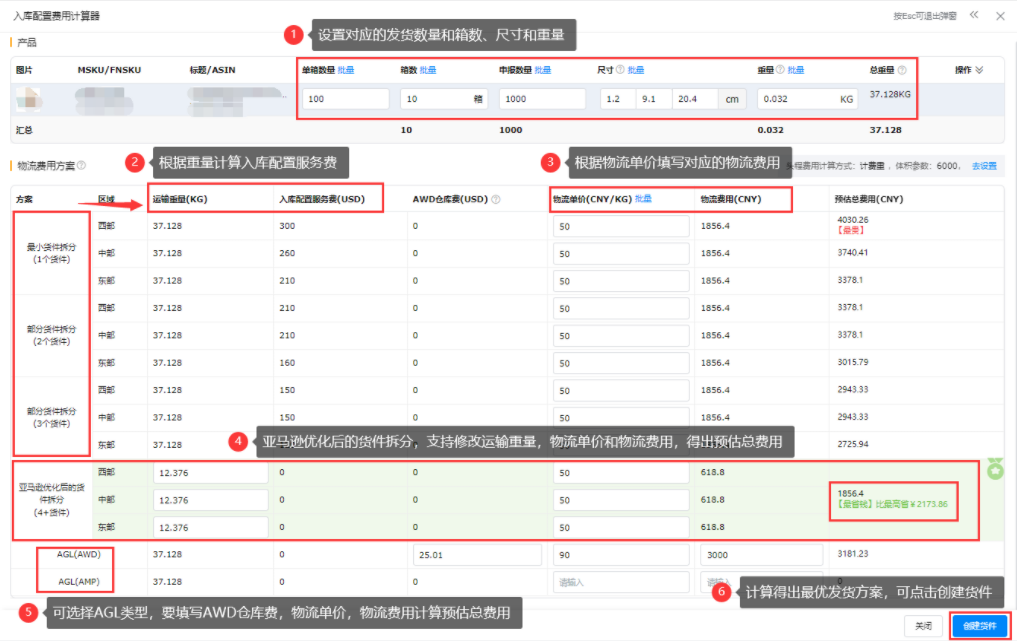Open the help icon beside AWD仓库费(USD)

[x=496, y=199]
